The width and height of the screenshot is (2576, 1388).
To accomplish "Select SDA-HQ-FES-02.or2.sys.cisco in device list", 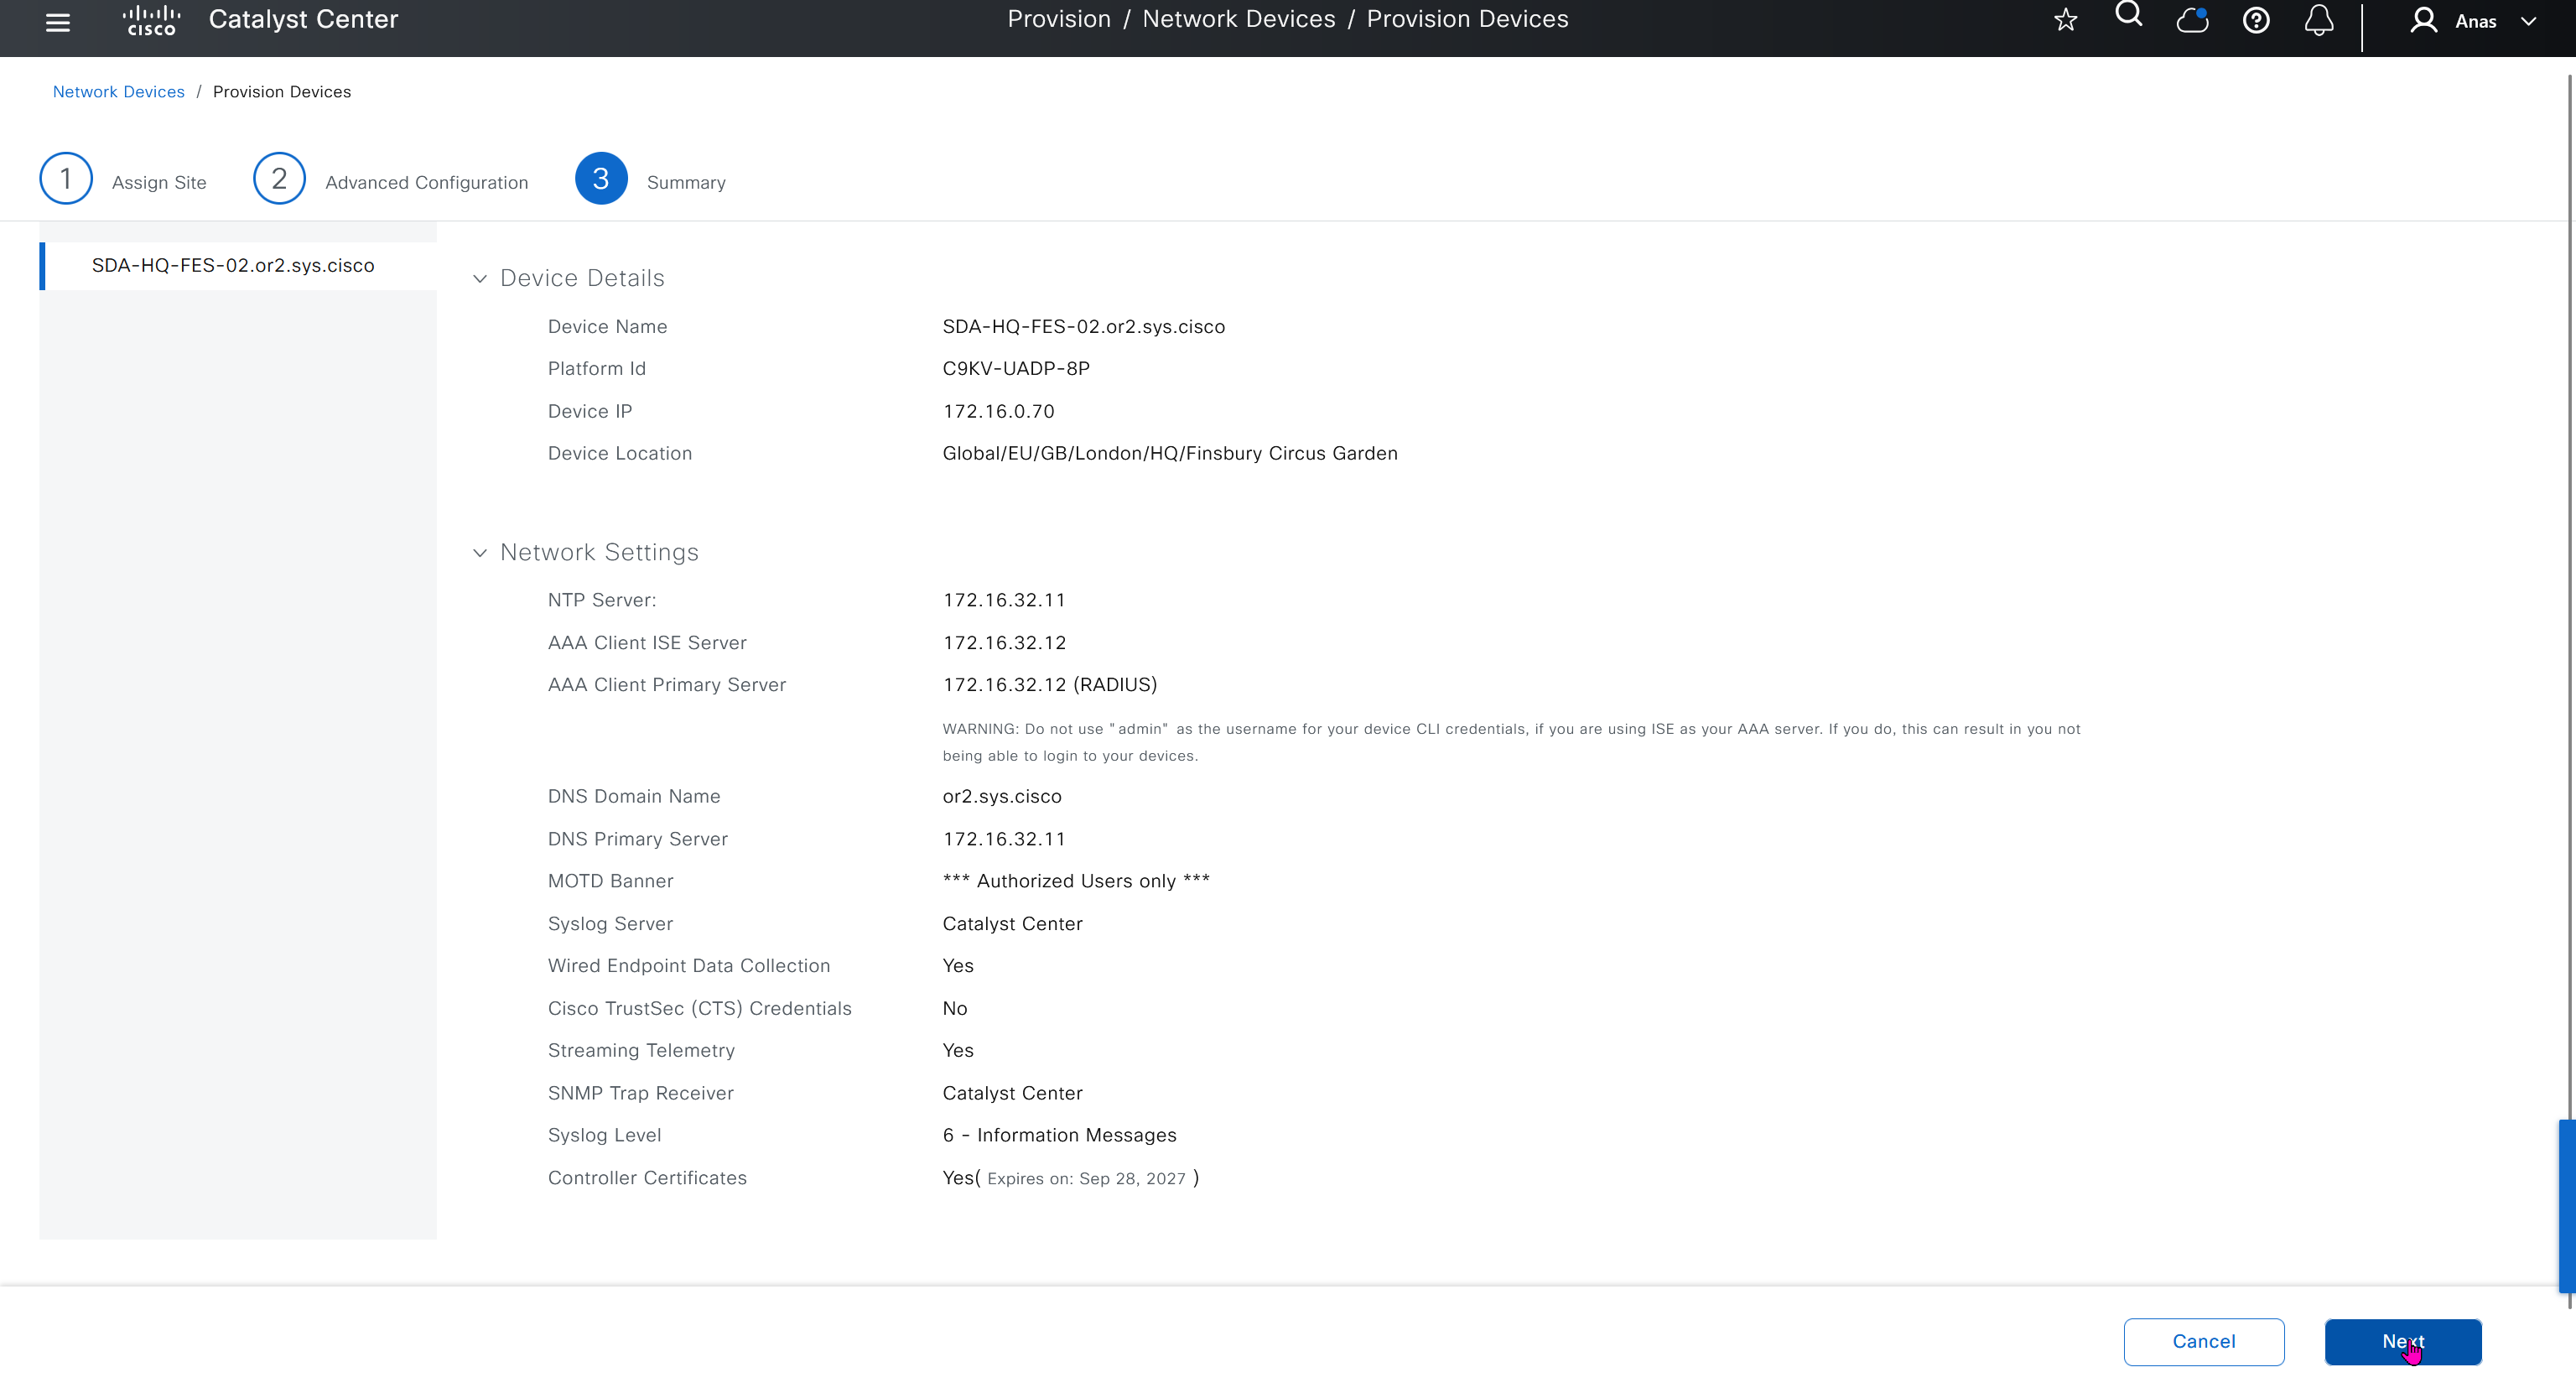I will pyautogui.click(x=233, y=265).
